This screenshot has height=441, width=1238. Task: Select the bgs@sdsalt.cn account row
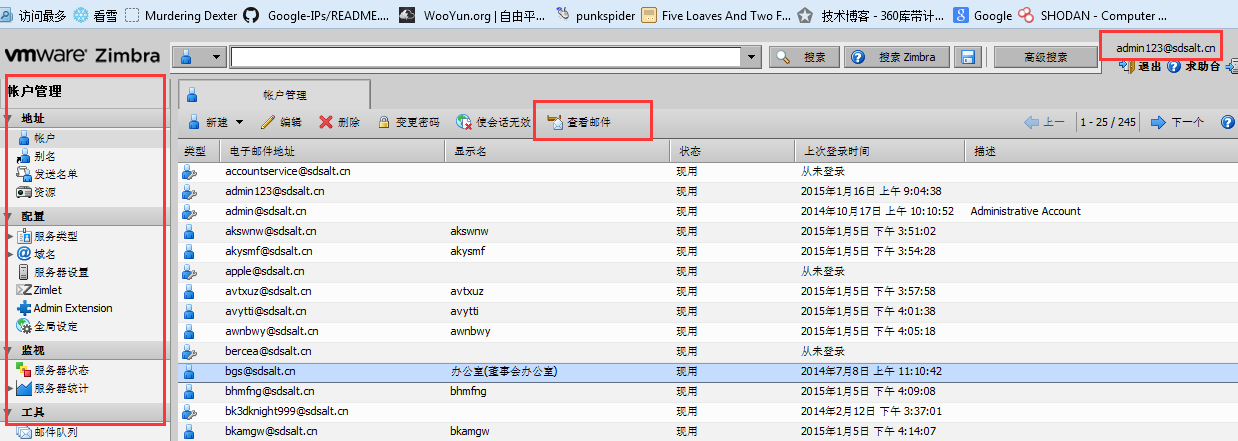coord(708,371)
